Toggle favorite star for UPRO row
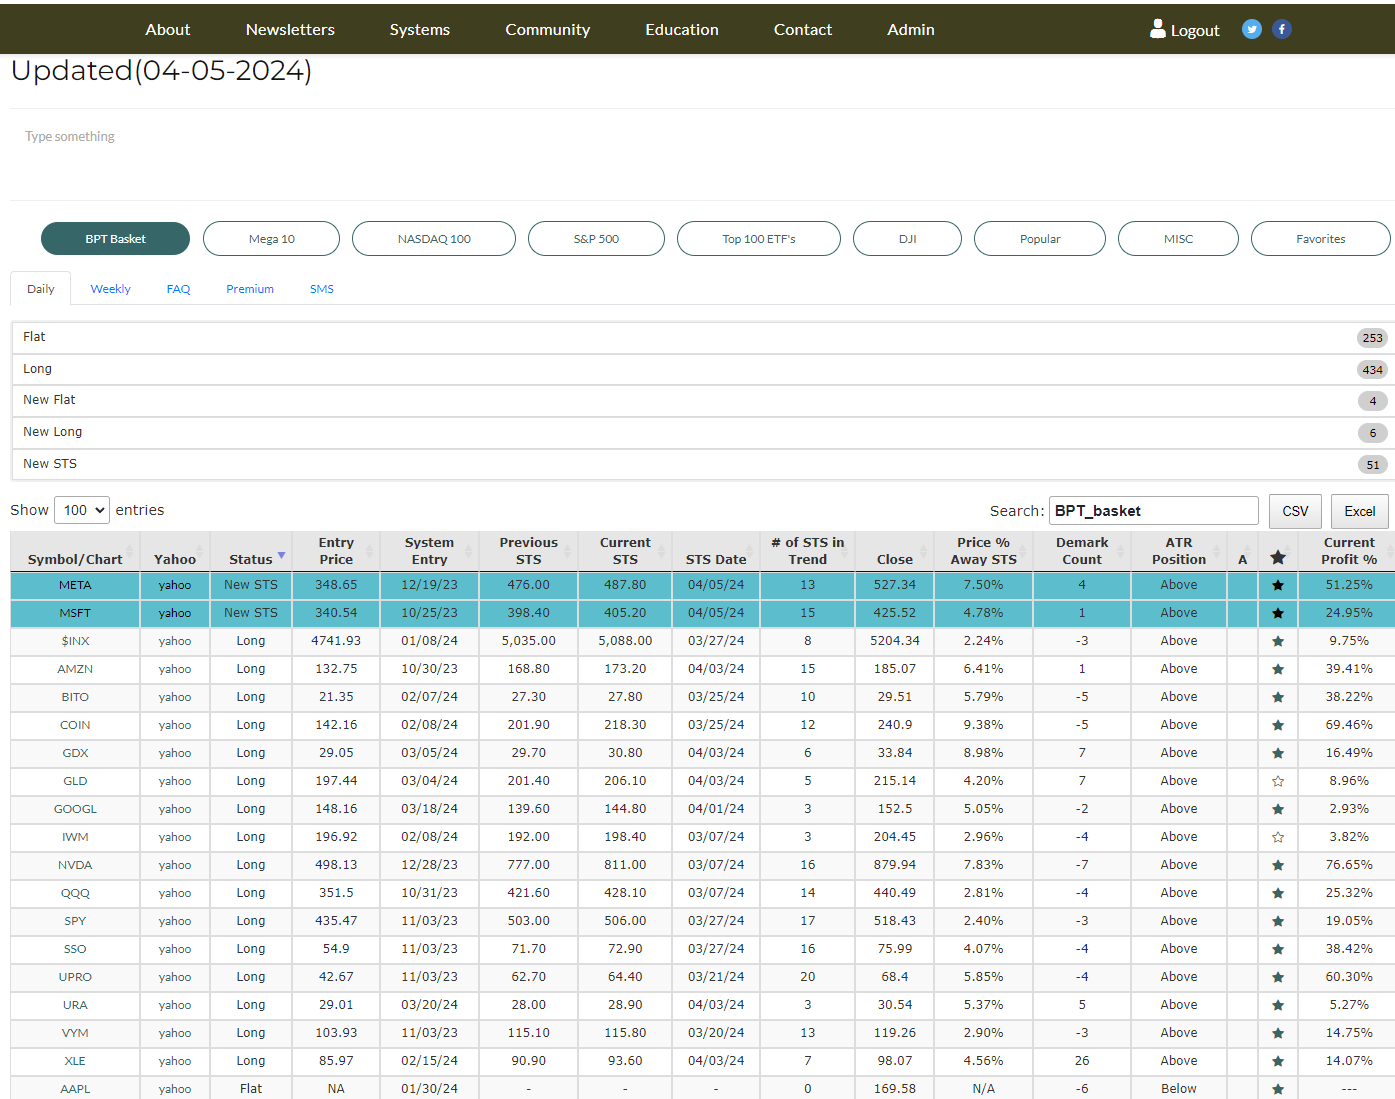The width and height of the screenshot is (1395, 1099). coord(1277,977)
